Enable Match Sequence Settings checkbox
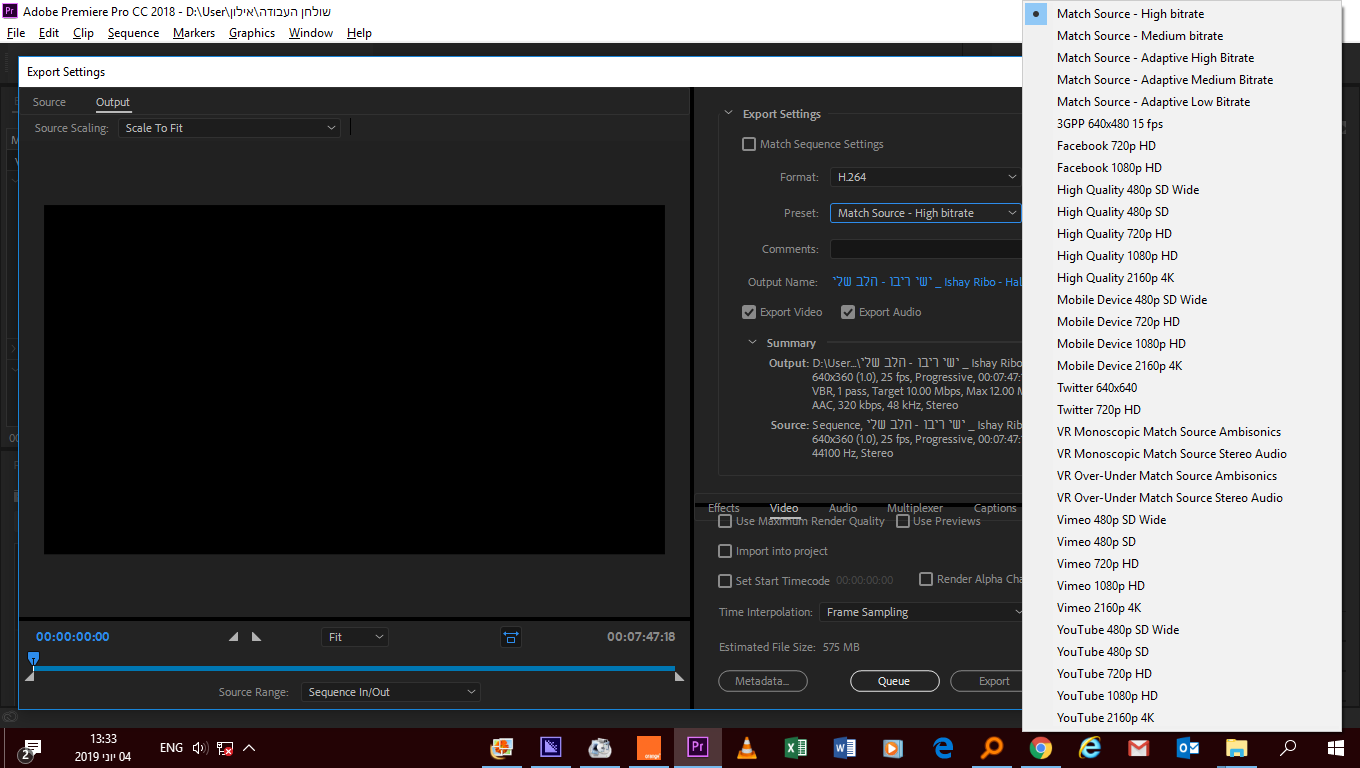Screen dimensions: 1360x768 749,144
